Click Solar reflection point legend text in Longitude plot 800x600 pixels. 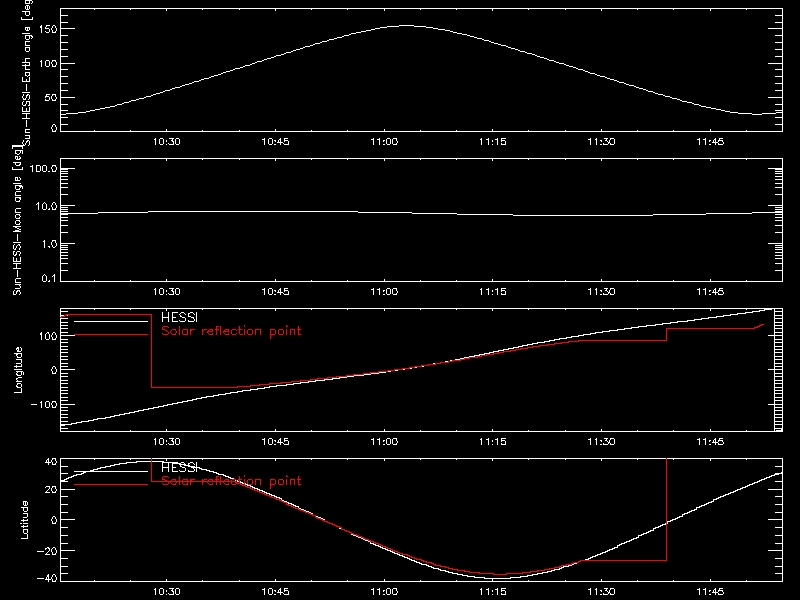point(231,331)
